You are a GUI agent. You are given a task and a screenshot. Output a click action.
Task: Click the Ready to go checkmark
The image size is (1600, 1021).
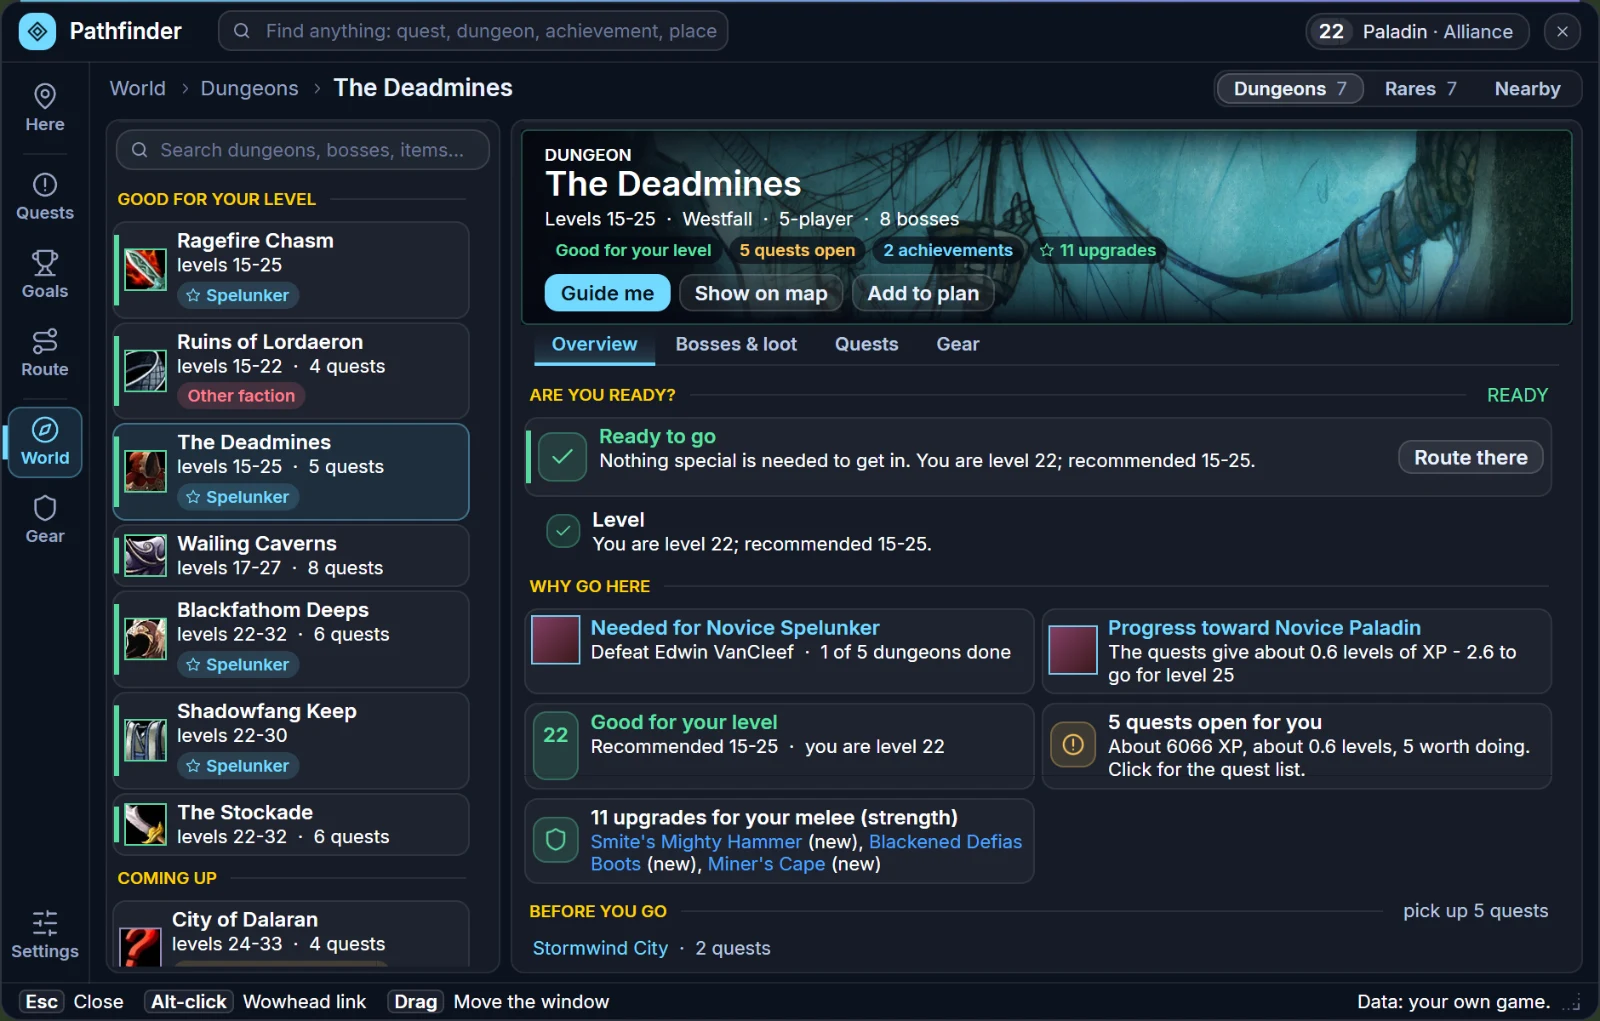click(562, 457)
